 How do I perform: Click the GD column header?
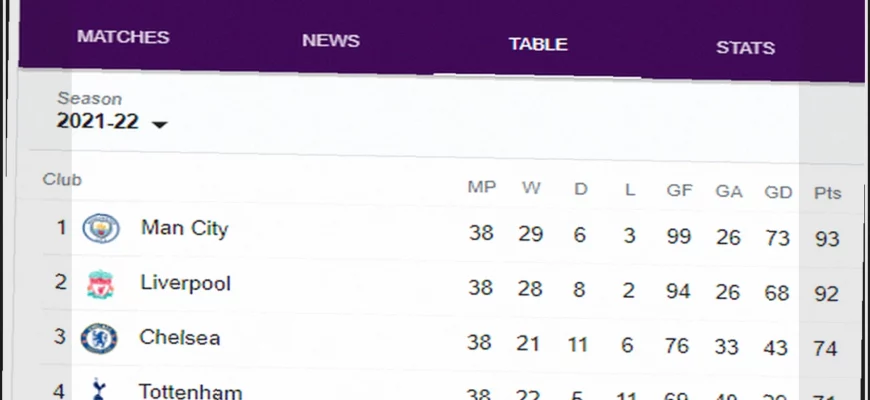click(x=777, y=192)
